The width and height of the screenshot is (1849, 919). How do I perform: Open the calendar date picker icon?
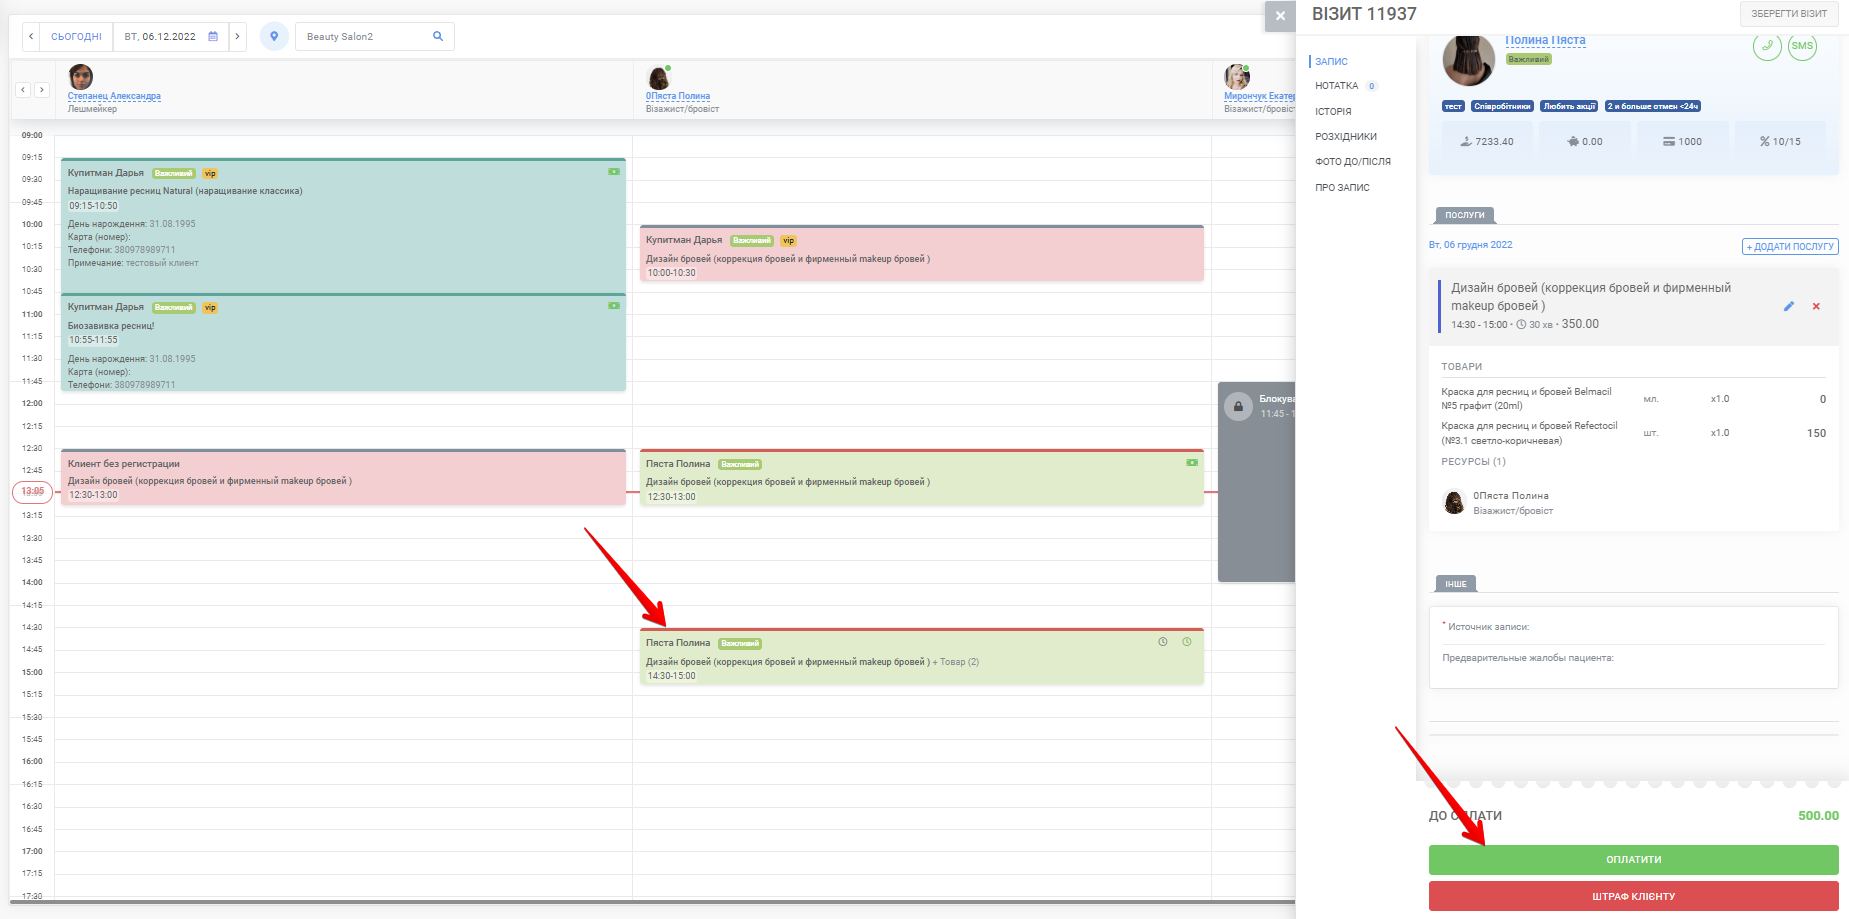pyautogui.click(x=213, y=37)
